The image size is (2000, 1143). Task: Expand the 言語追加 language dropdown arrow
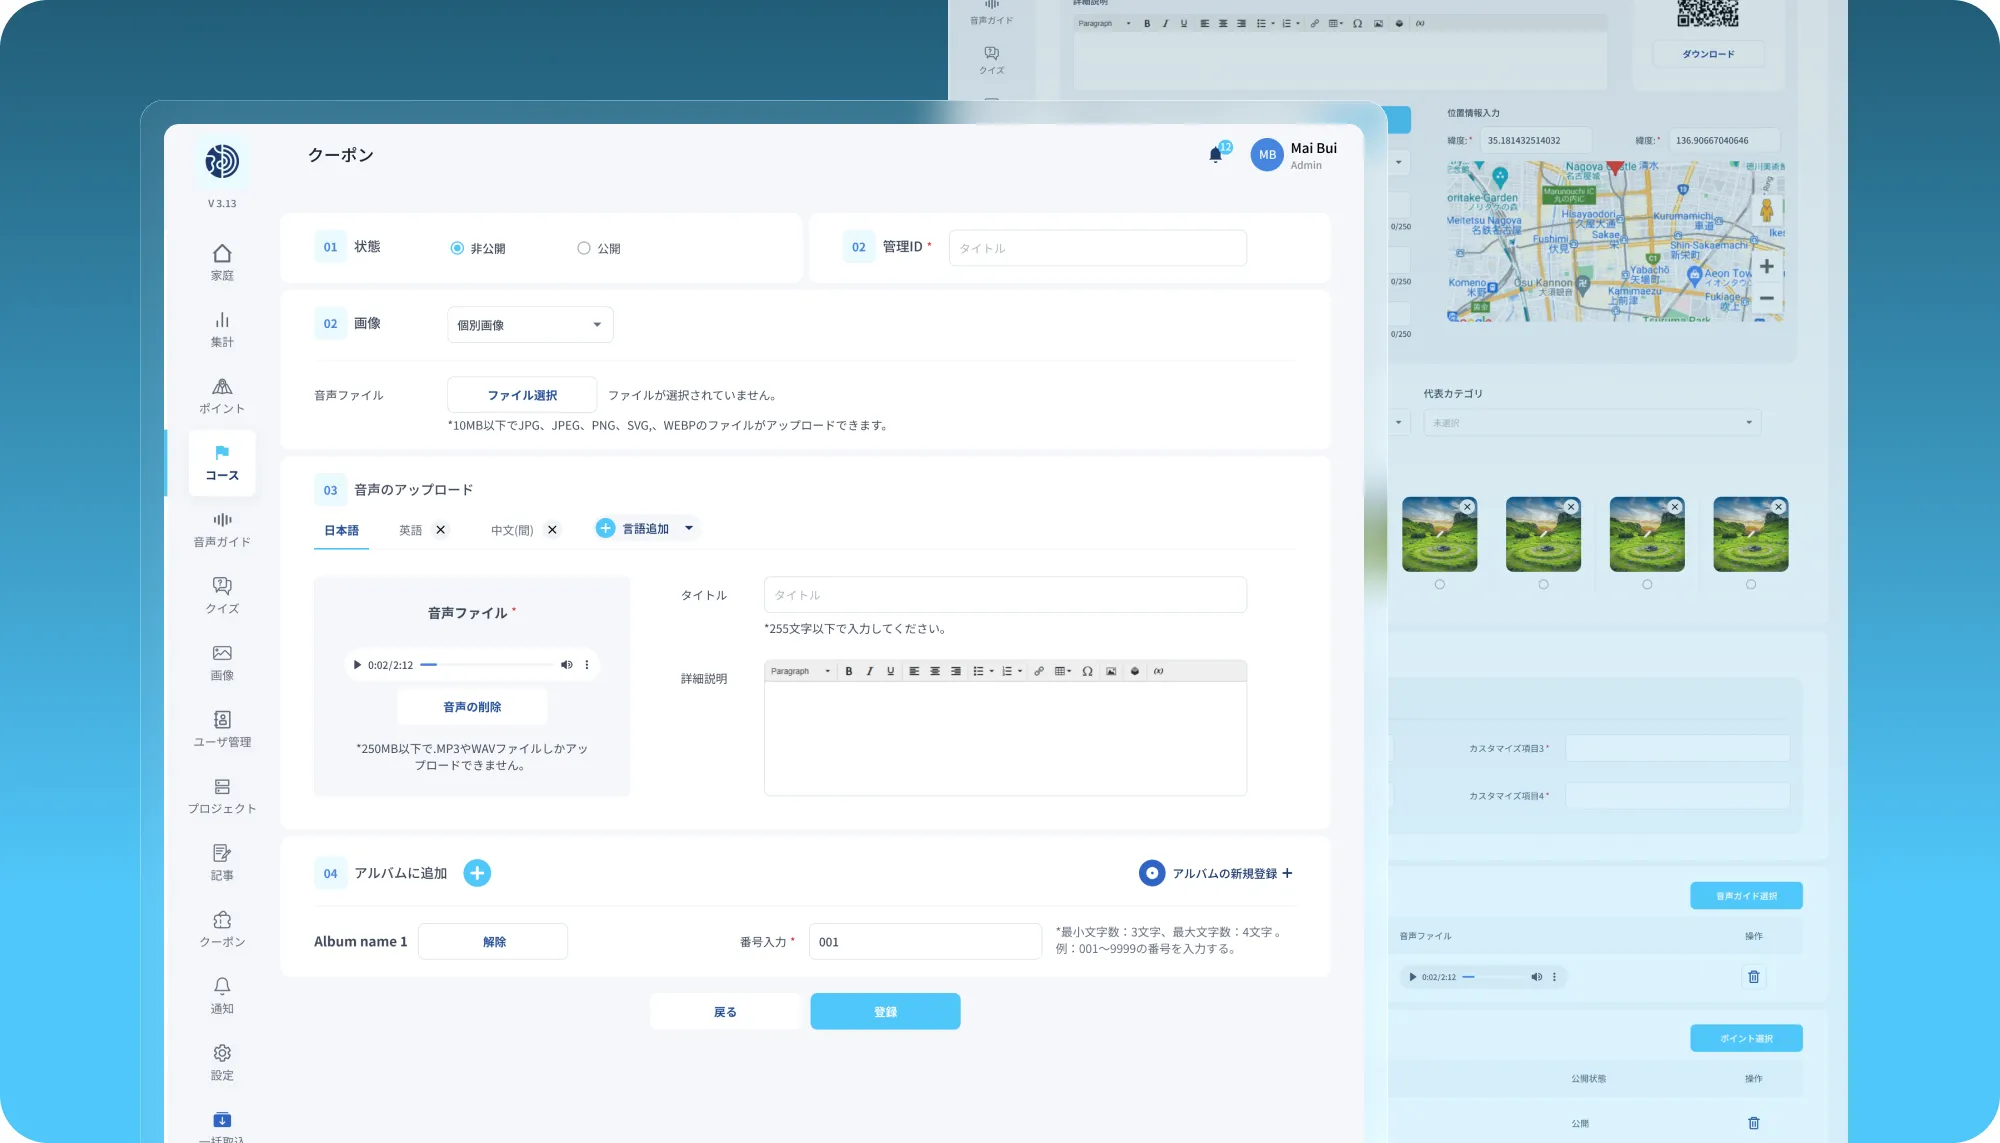coord(689,528)
